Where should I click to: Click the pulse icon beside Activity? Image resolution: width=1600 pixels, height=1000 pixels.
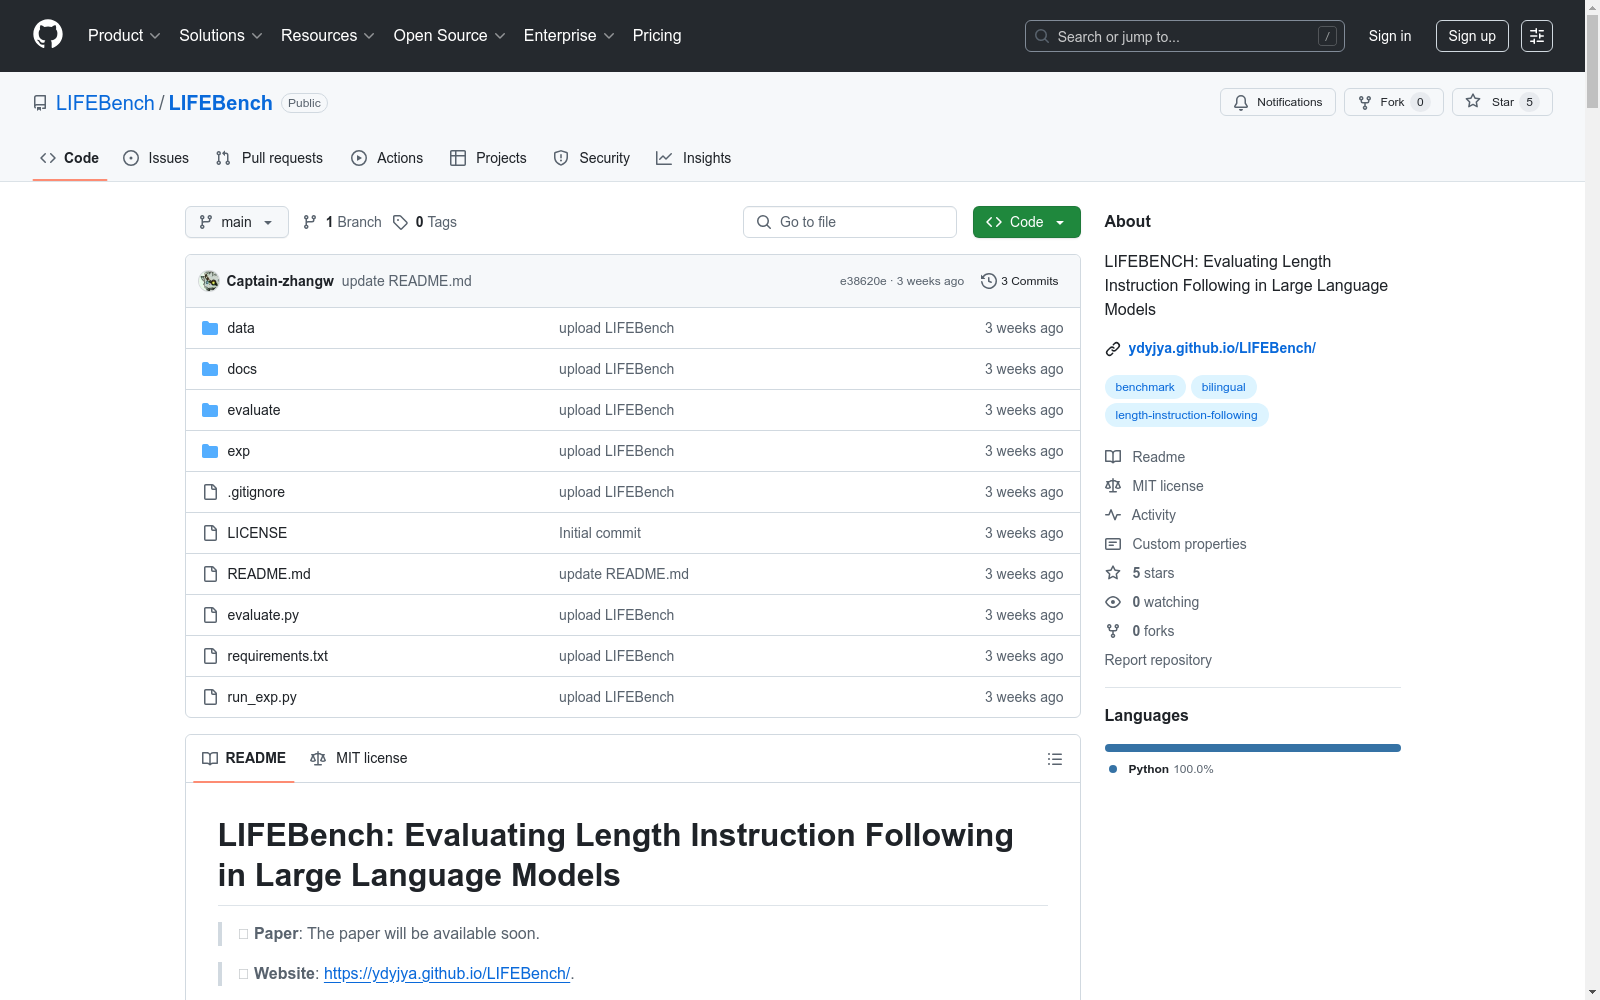click(1113, 515)
